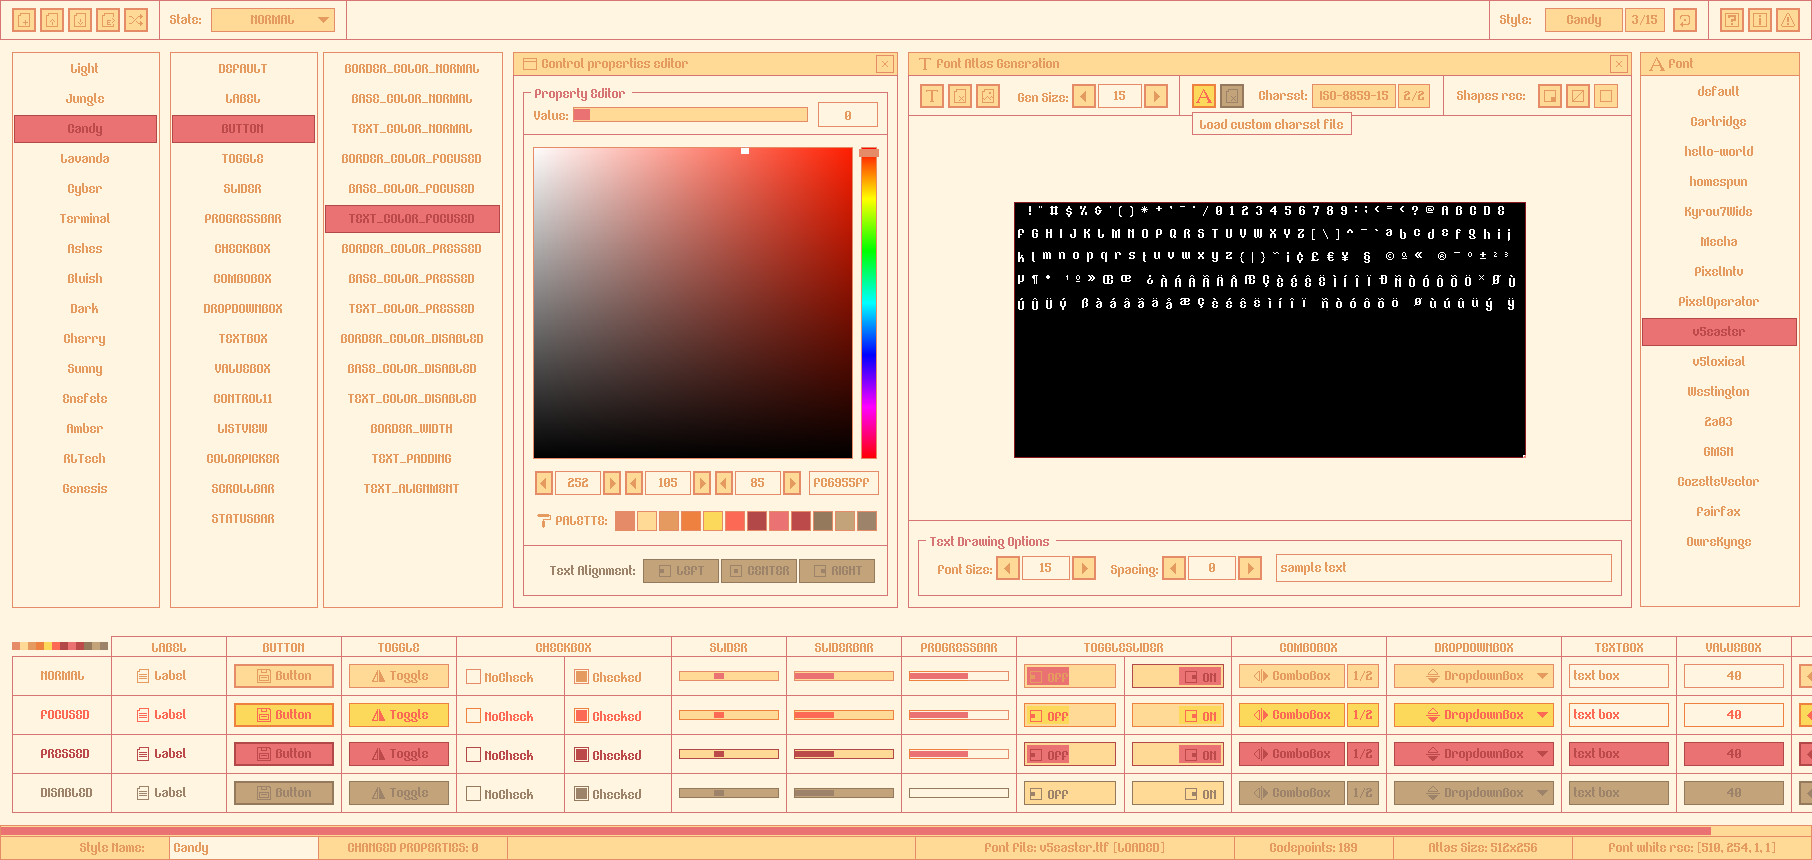Click the reload style arrow icon
Screen dimensions: 1812x860
[x=1685, y=20]
